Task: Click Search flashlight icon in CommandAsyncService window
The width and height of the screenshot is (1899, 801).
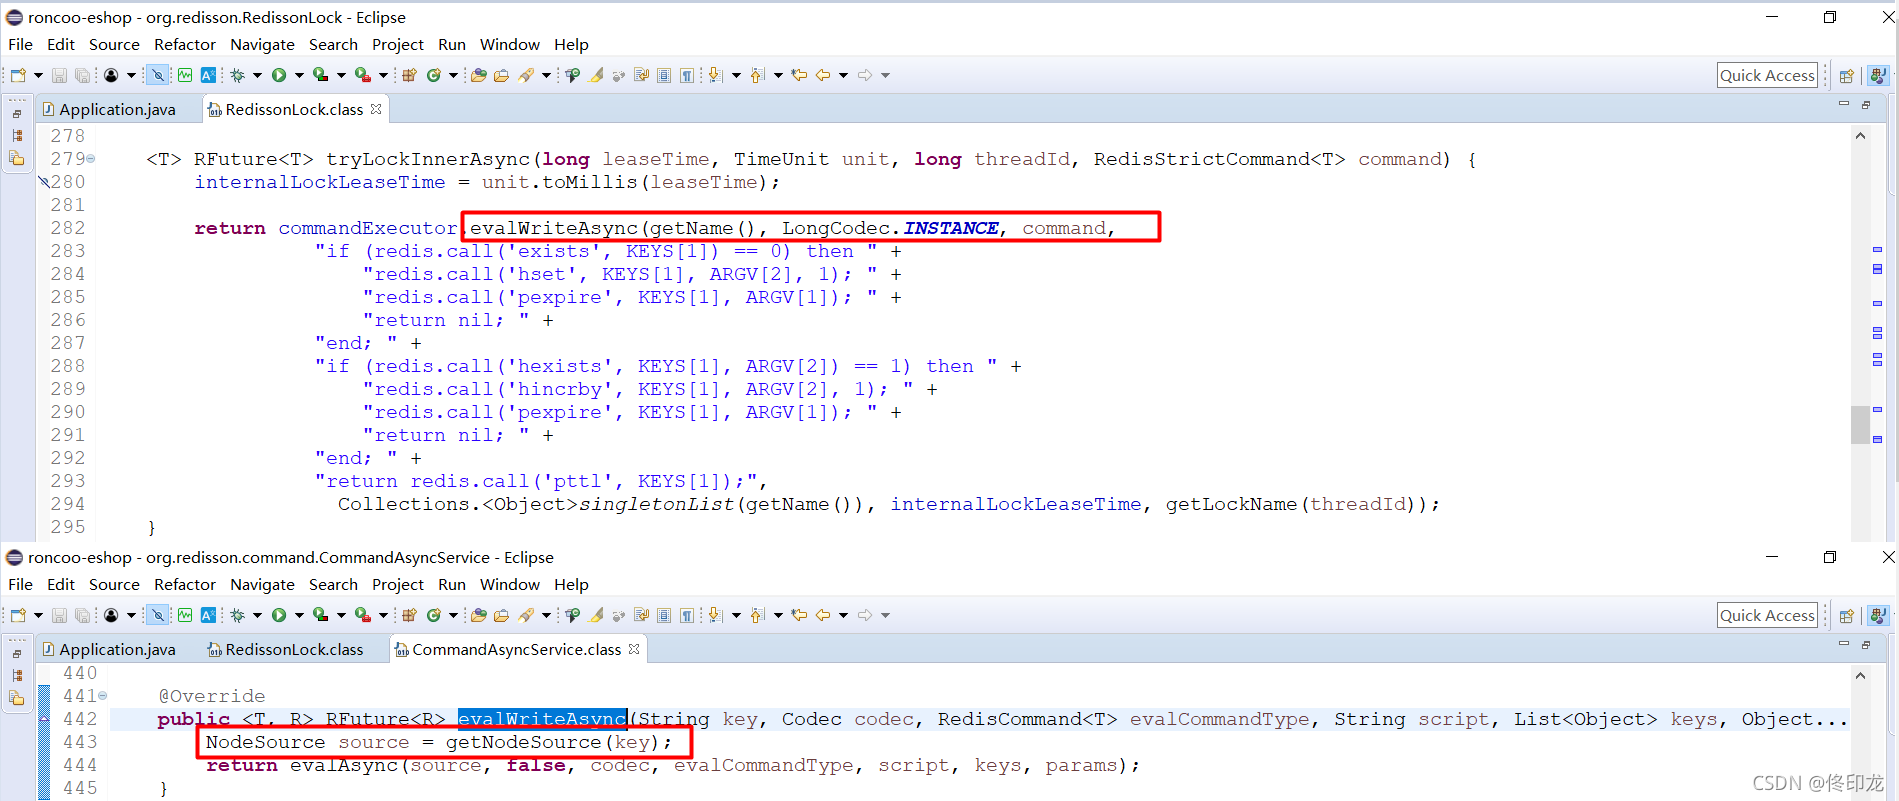Action: [x=526, y=615]
